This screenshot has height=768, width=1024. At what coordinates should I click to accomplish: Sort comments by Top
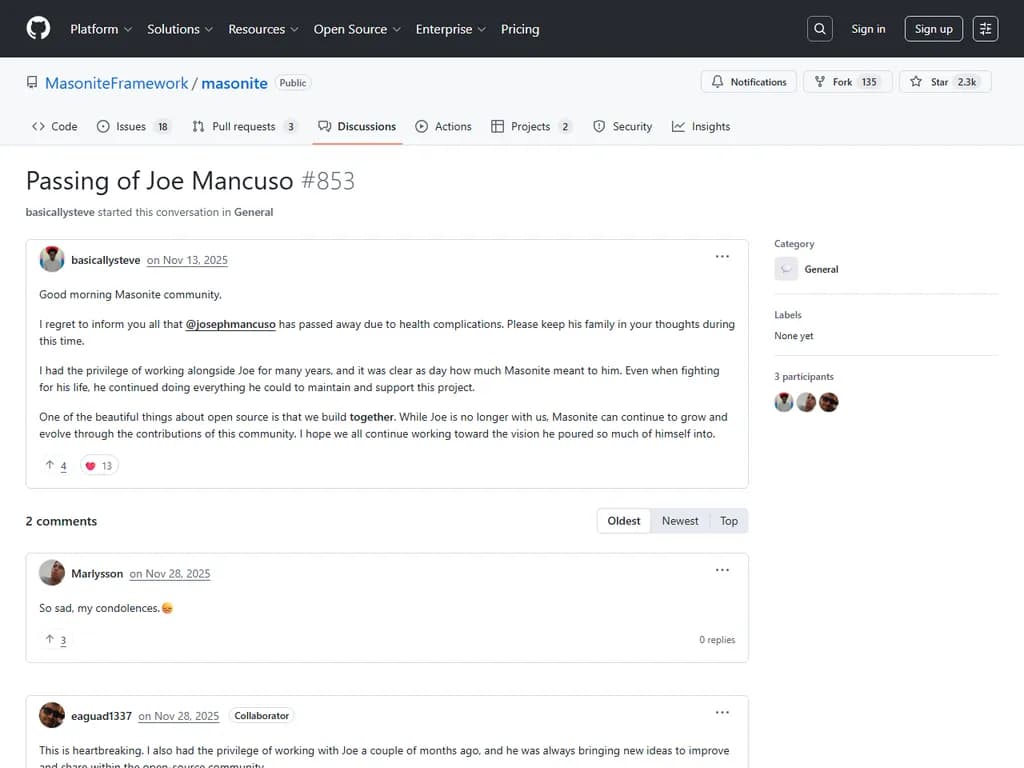click(729, 521)
